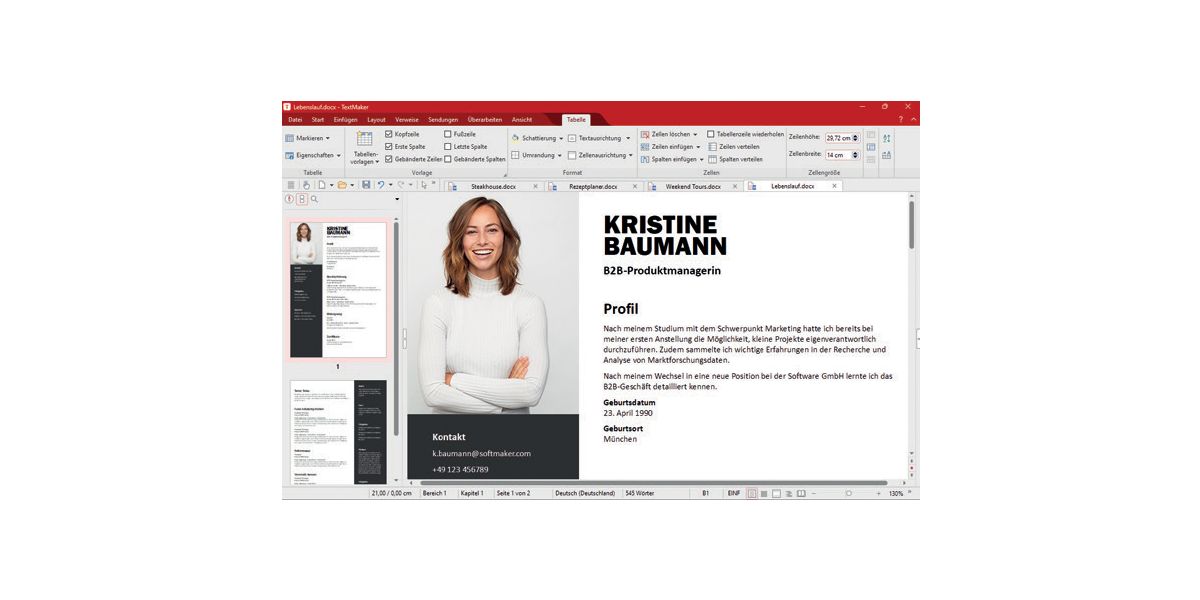Enable the Fußzeile checkbox

point(448,134)
